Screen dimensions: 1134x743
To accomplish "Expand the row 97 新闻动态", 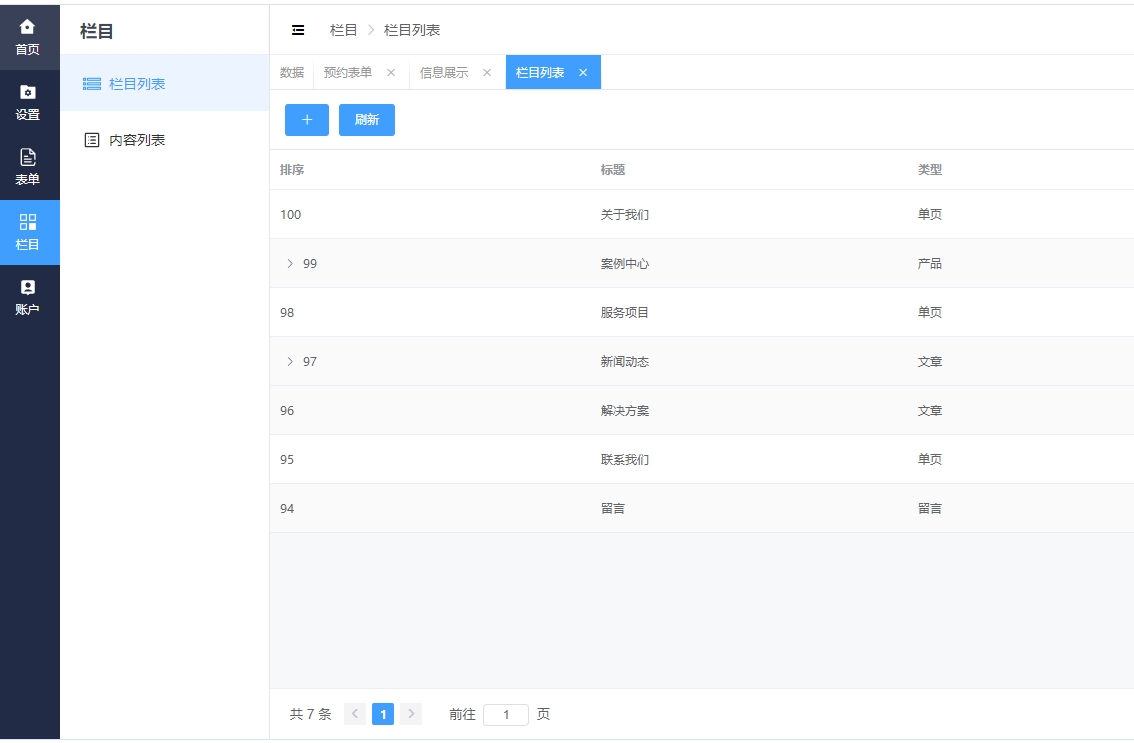I will point(290,362).
